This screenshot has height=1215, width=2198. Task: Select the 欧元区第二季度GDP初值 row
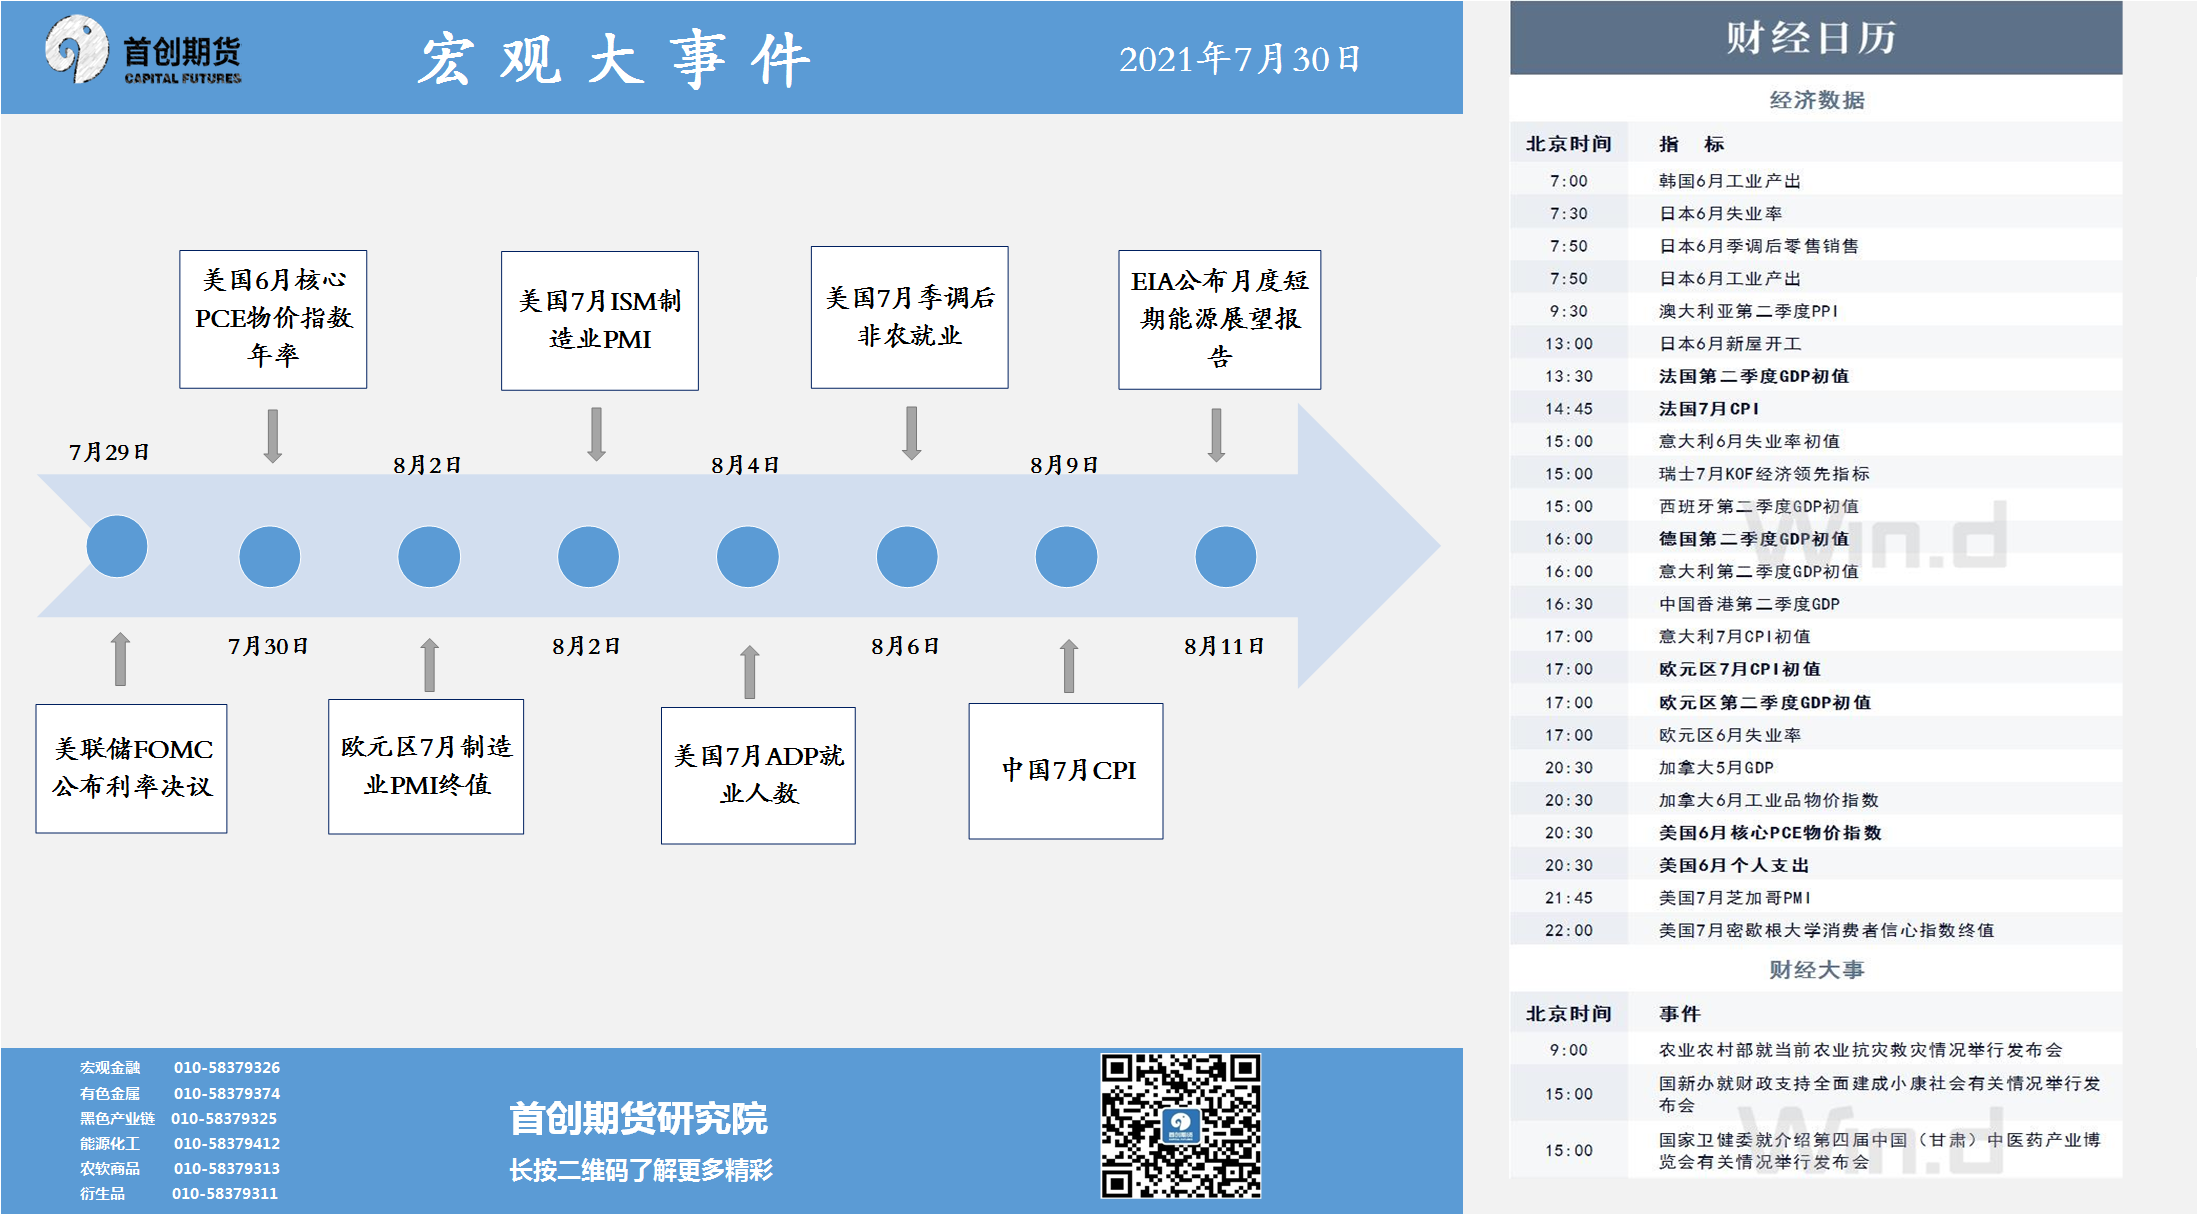point(1816,702)
